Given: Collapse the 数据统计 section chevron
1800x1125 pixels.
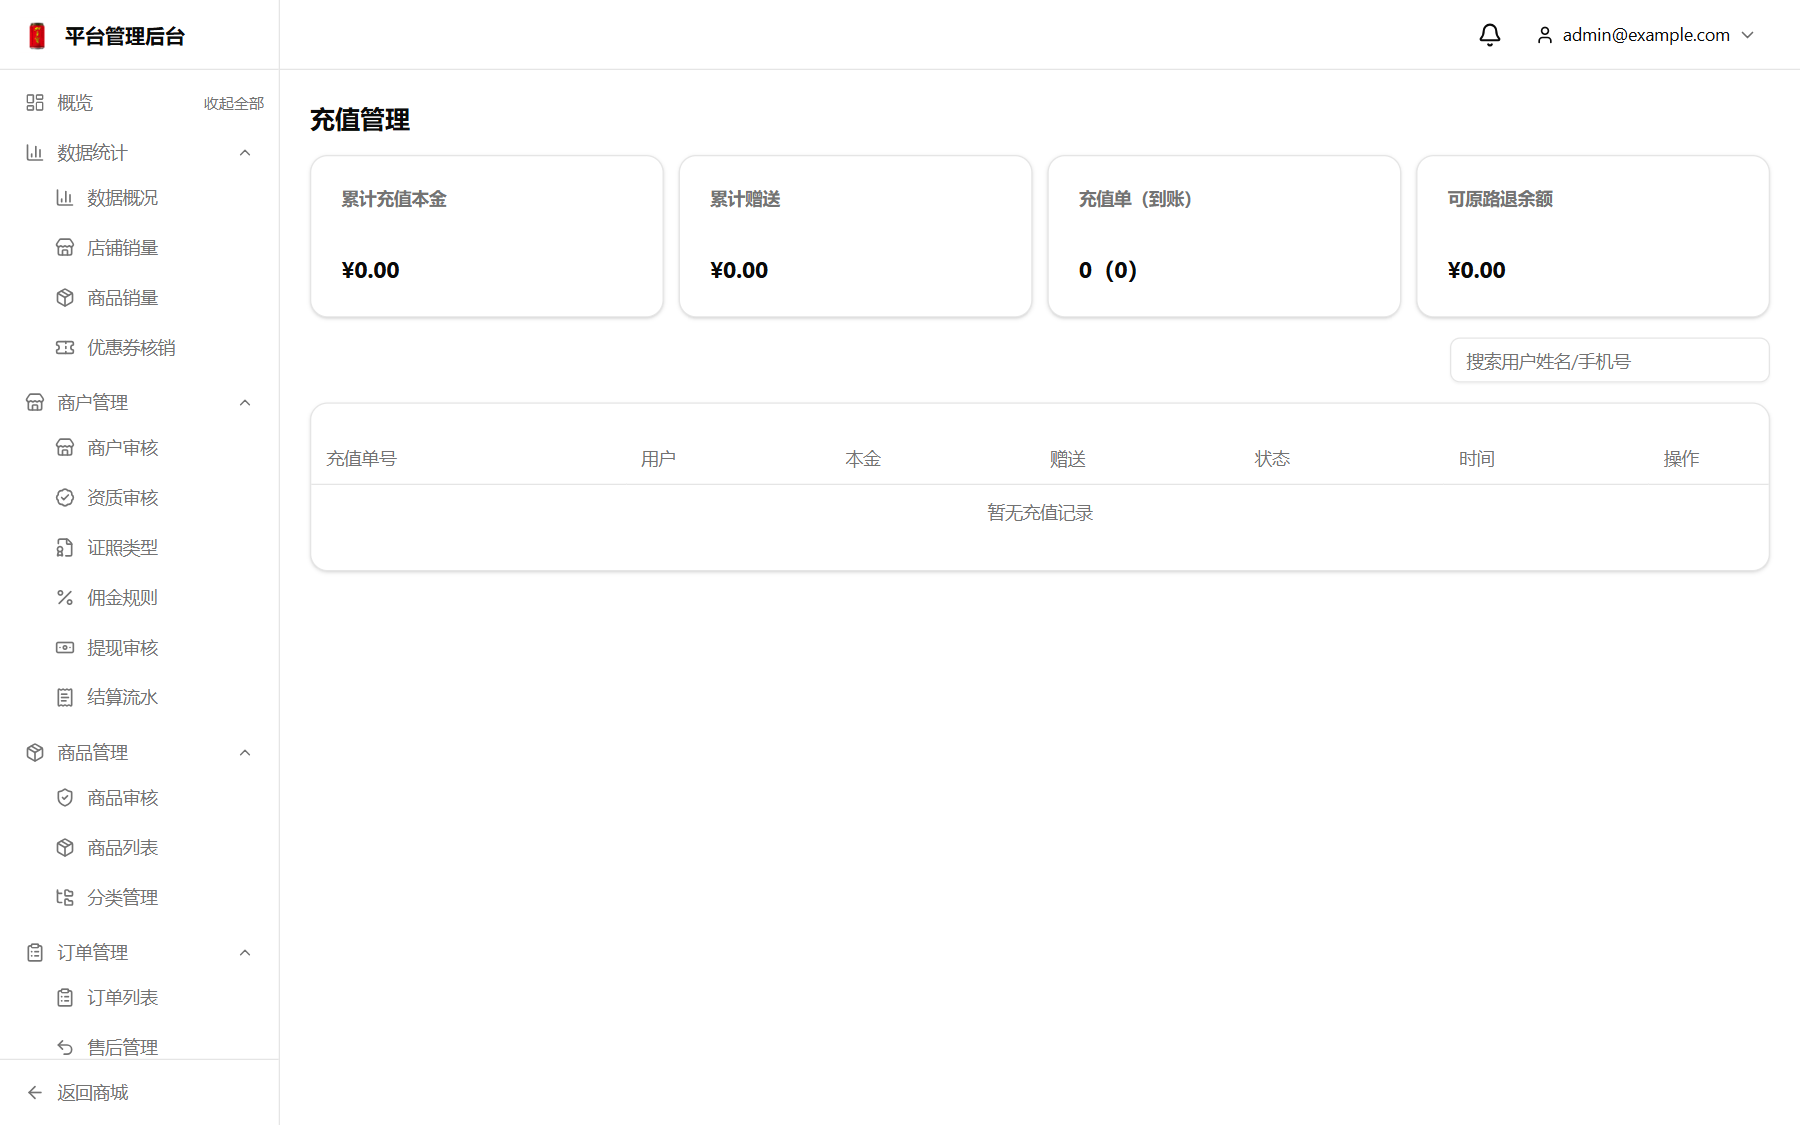Looking at the screenshot, I should (x=245, y=152).
